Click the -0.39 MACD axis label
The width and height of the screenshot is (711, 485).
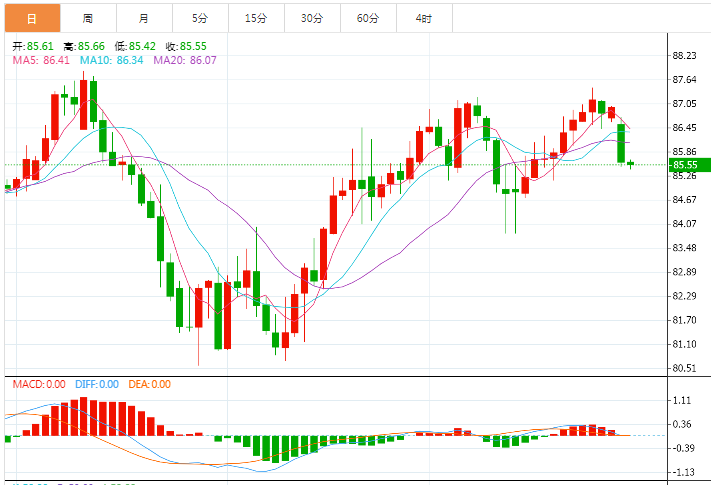(x=684, y=448)
